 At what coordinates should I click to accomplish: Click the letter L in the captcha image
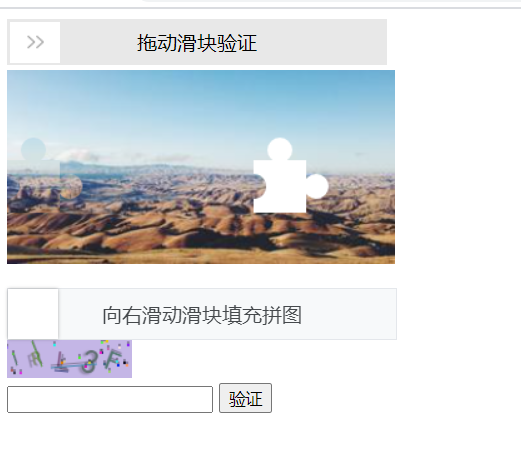(x=60, y=363)
